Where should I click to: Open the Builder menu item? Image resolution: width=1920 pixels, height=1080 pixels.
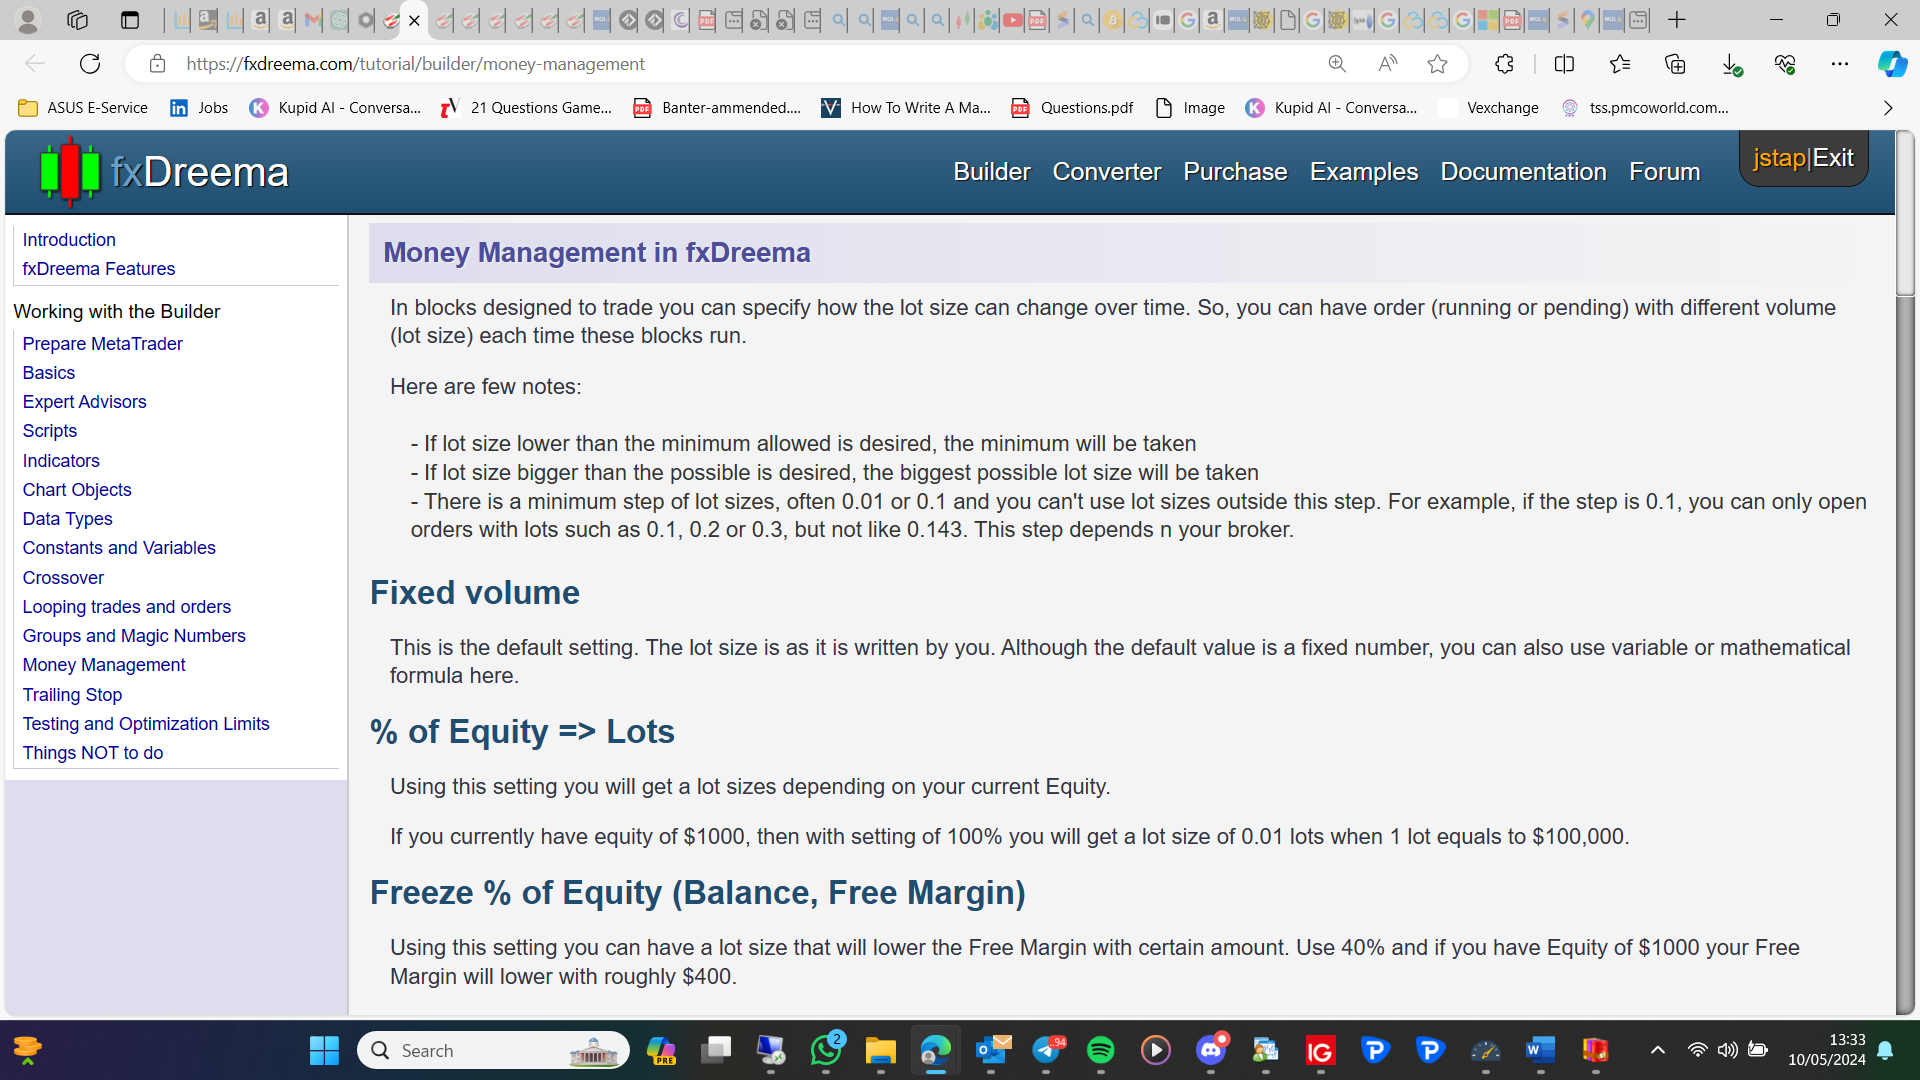(x=992, y=172)
